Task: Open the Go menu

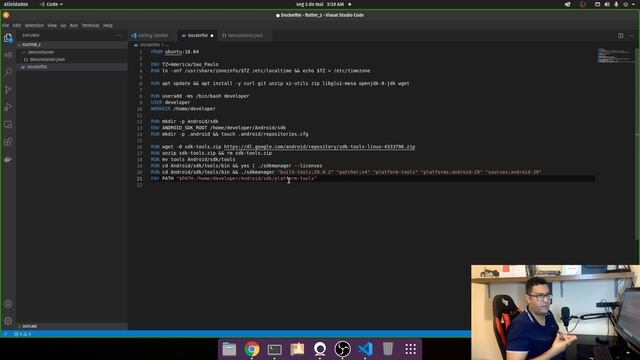Action: pyautogui.click(x=63, y=25)
